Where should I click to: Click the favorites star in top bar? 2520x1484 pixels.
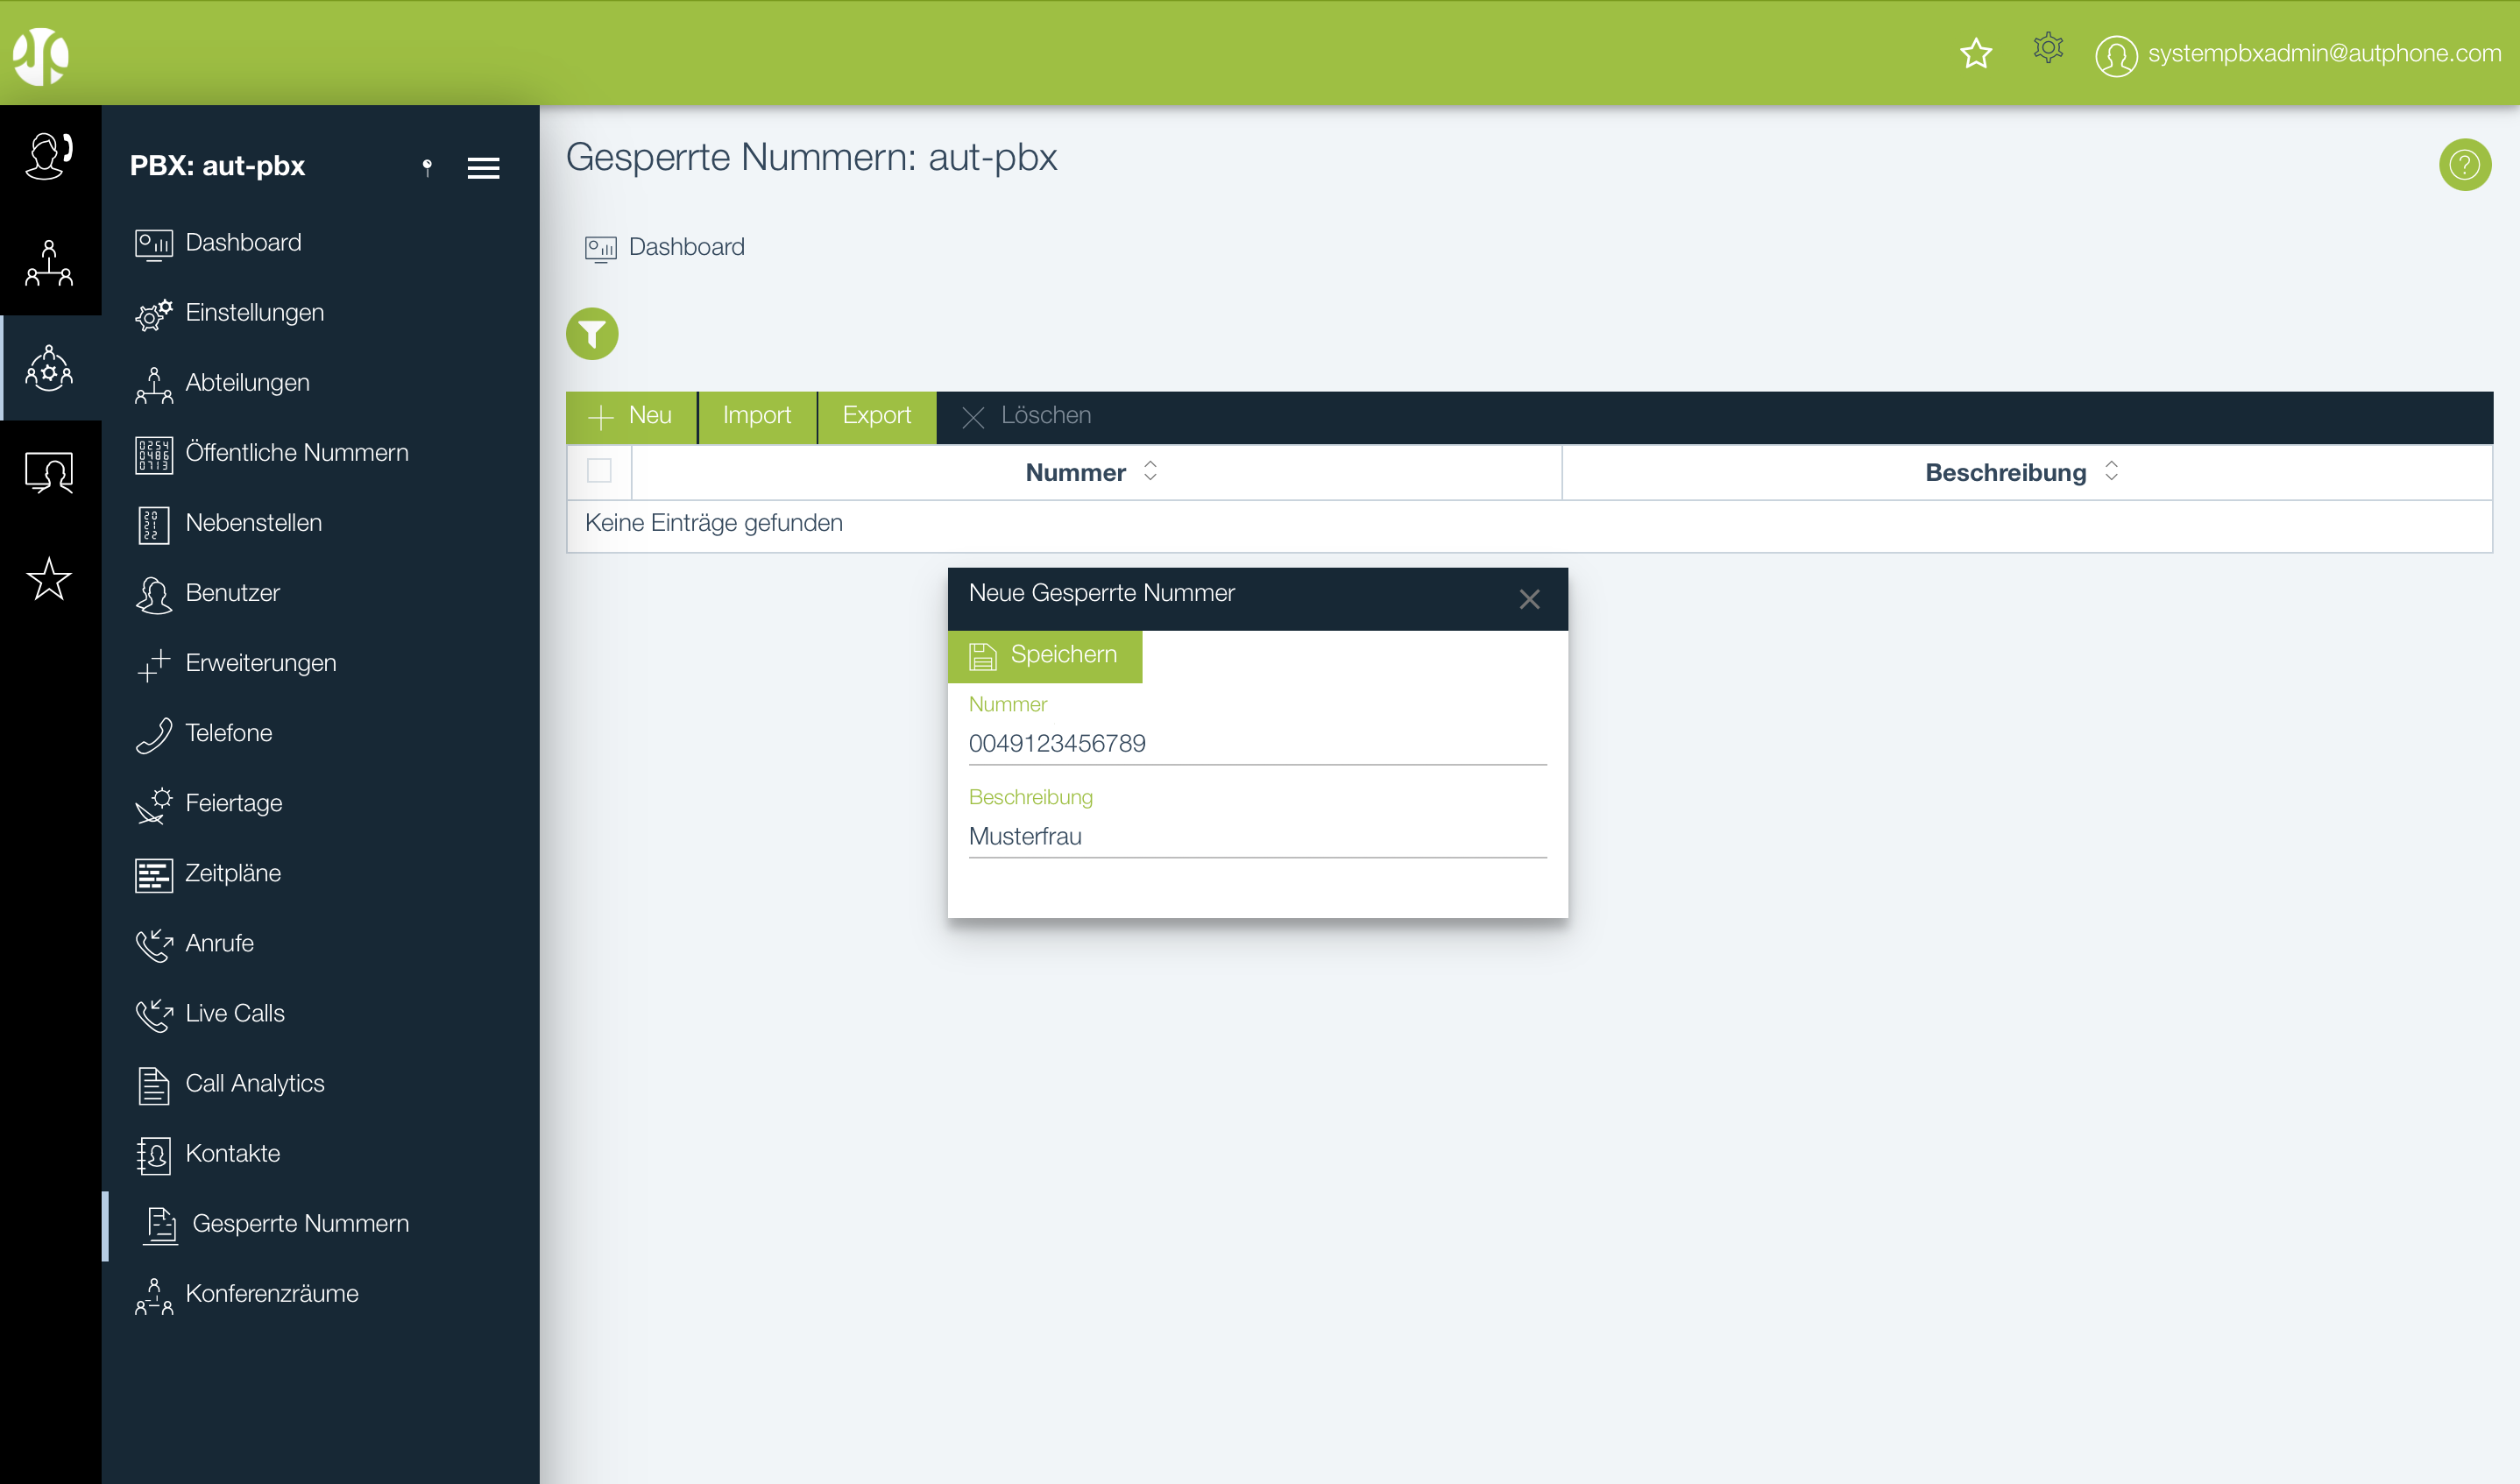pos(1975,53)
